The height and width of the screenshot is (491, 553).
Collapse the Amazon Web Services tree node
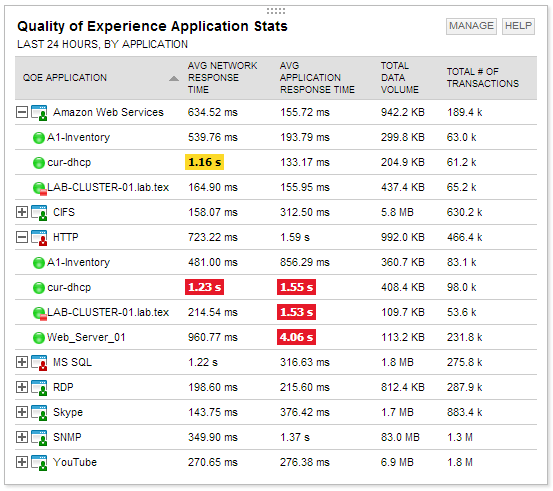(x=22, y=113)
